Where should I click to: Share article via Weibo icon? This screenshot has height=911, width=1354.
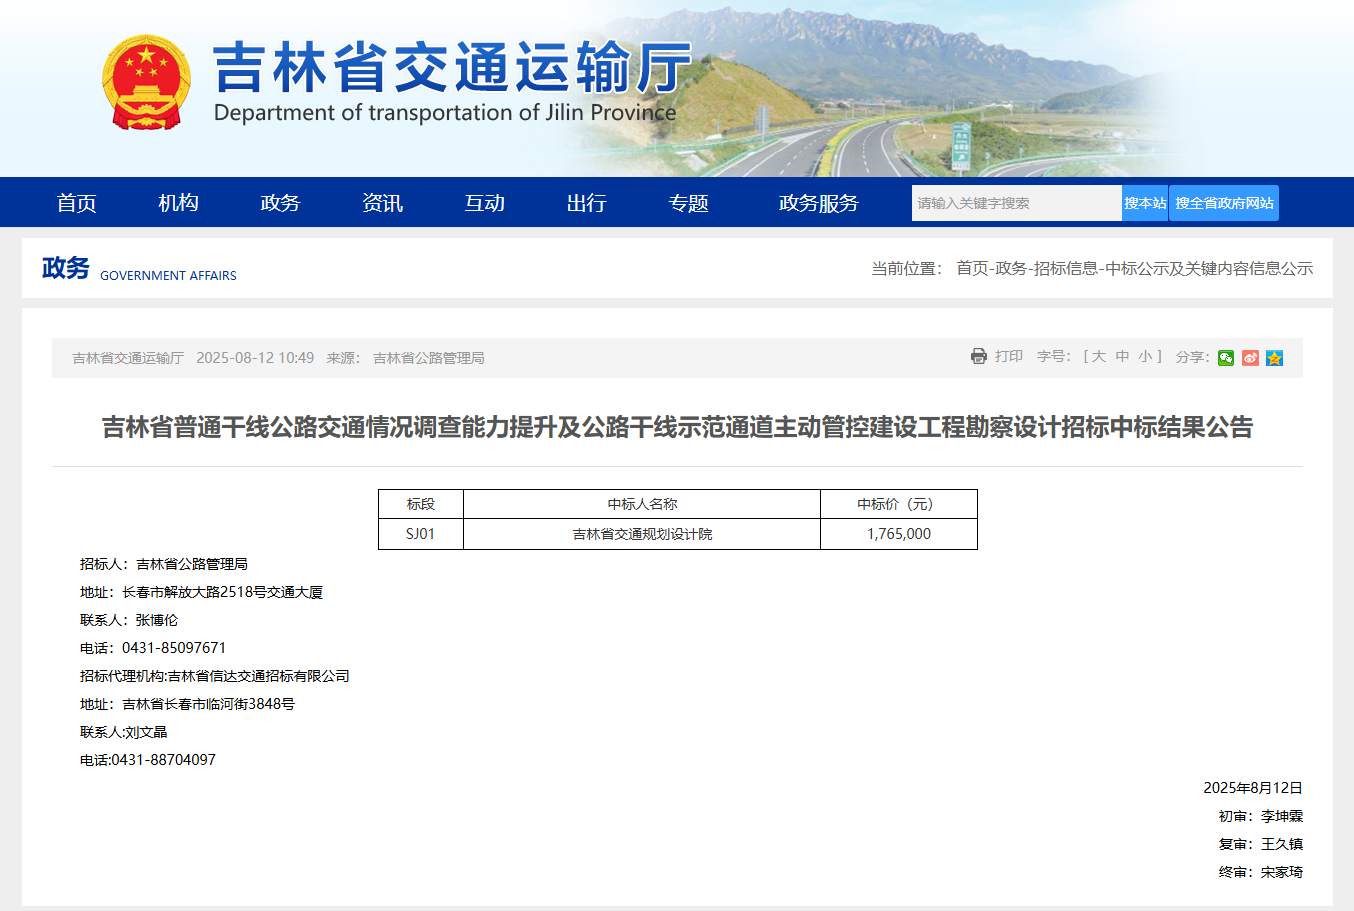pos(1250,358)
